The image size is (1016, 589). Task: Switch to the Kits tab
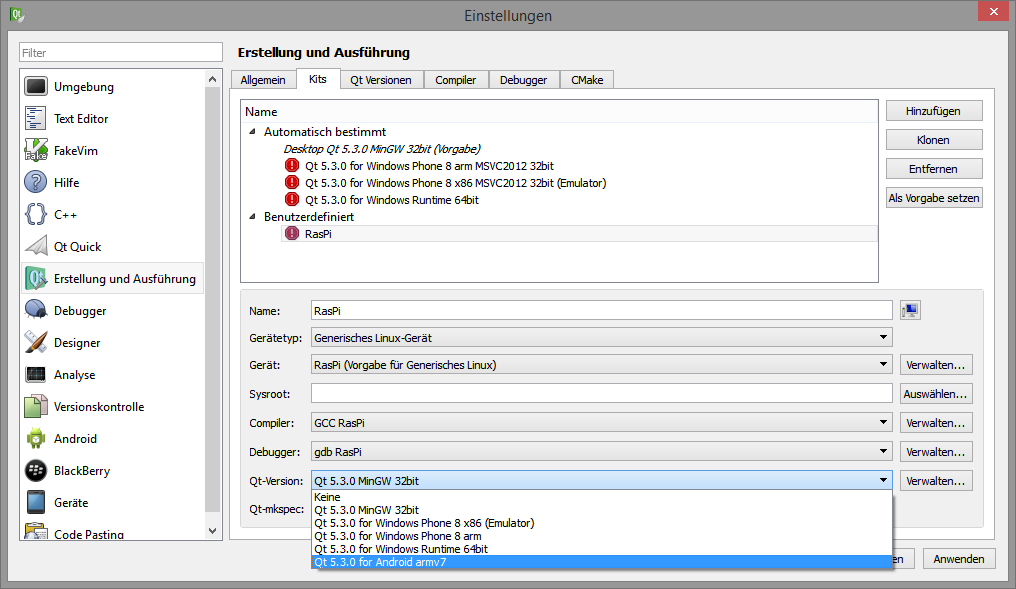point(318,78)
